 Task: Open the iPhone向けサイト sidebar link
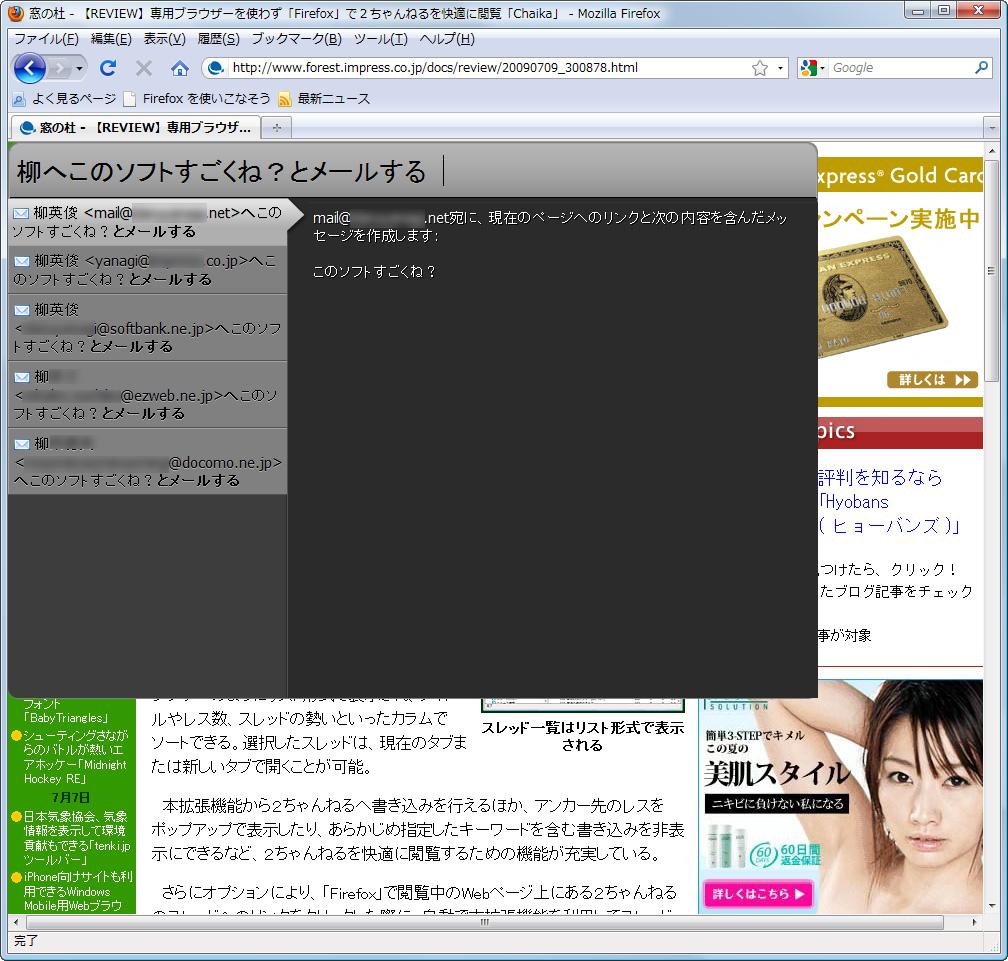click(78, 891)
